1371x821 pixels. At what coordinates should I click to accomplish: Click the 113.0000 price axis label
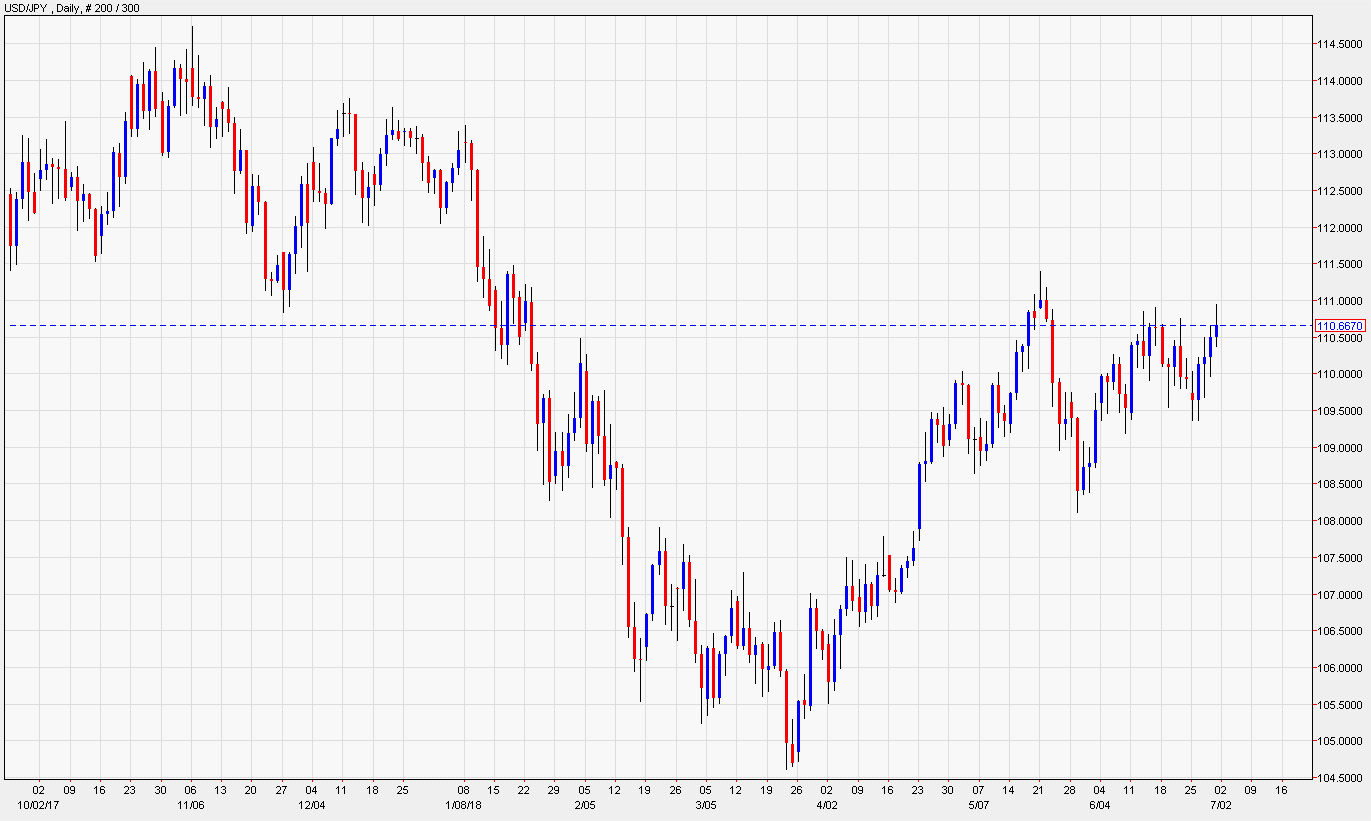(x=1340, y=154)
